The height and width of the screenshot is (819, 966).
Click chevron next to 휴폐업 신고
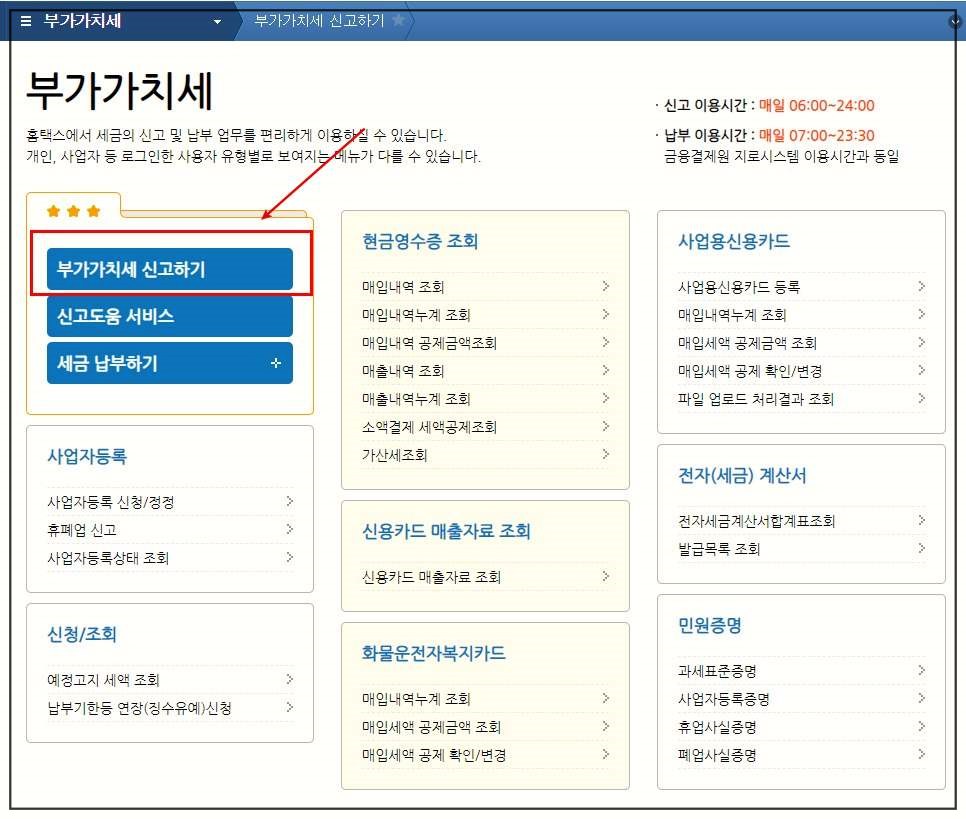[289, 529]
